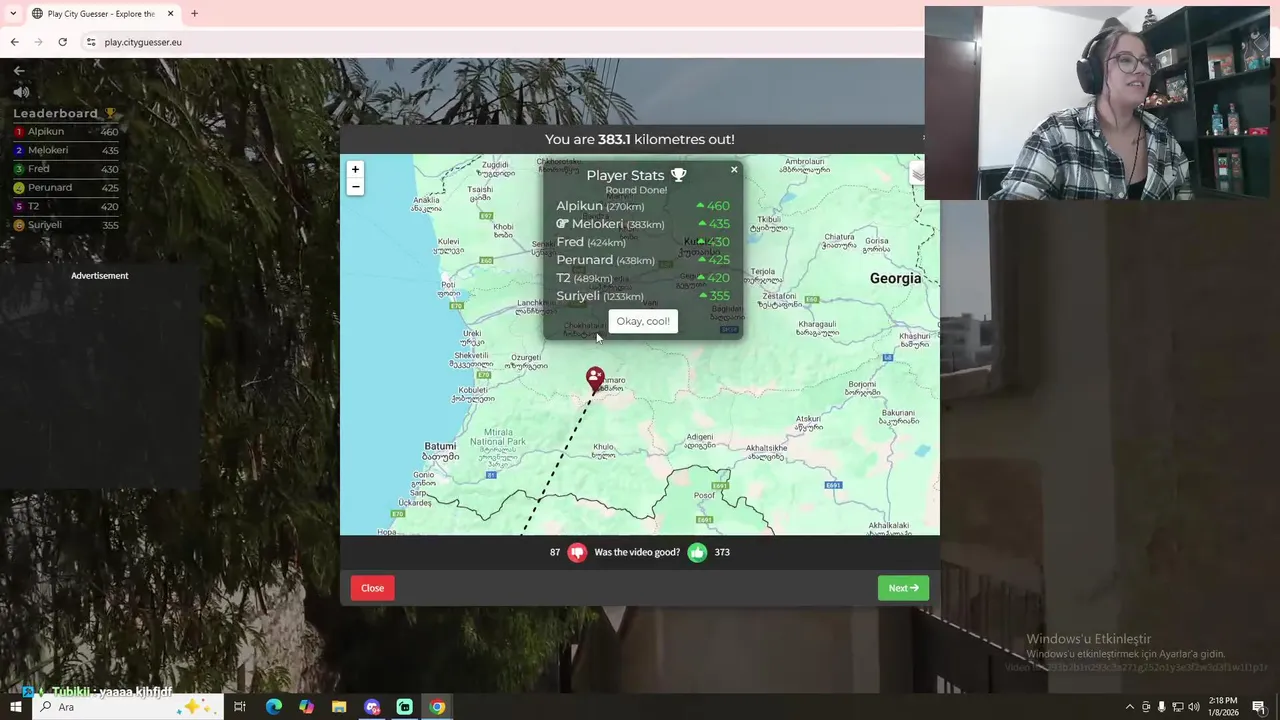
Task: Open Copilot app from taskbar
Action: [306, 707]
